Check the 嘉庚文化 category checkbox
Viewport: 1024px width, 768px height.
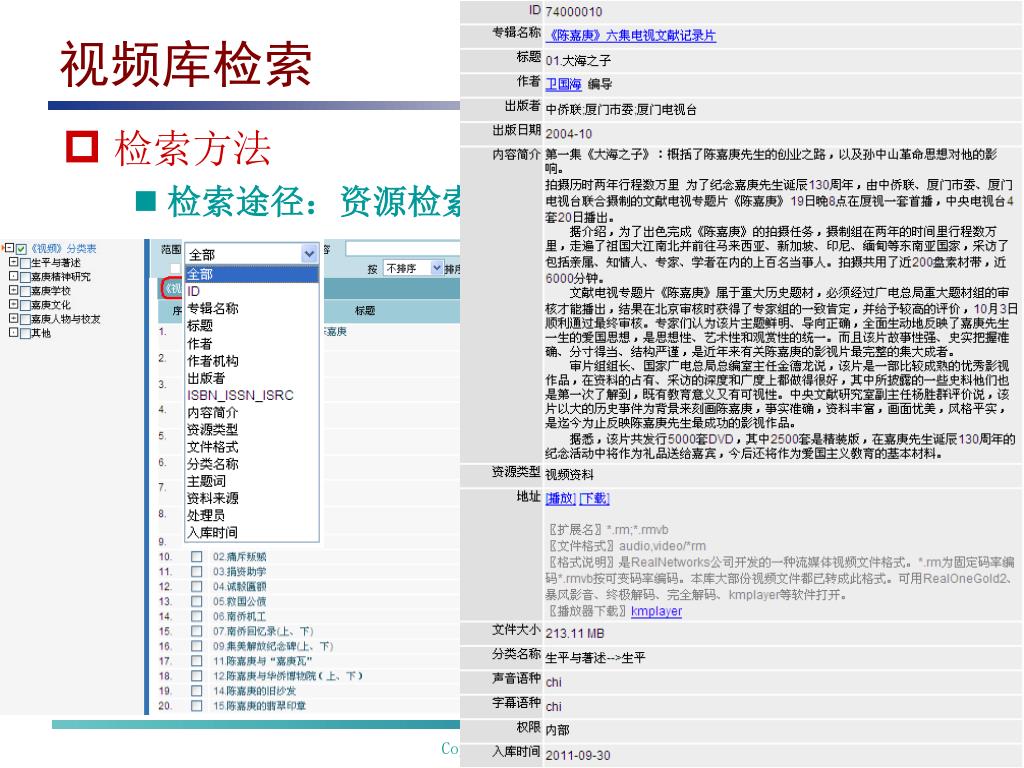pos(25,305)
